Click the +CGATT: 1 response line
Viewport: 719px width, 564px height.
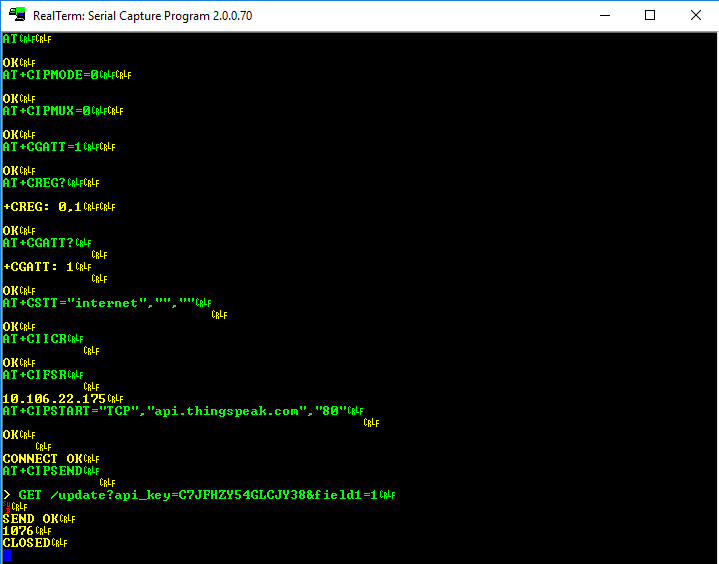(x=38, y=267)
